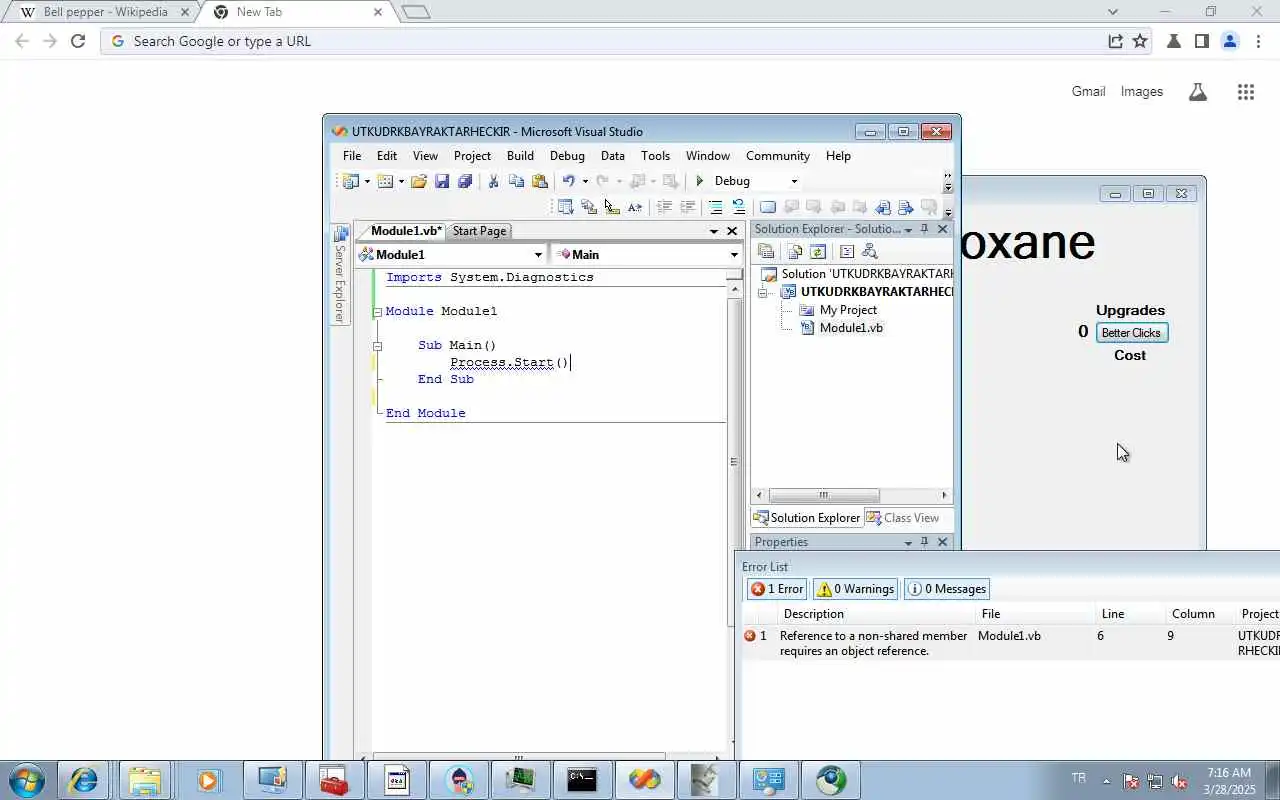Click the Paste clipboard icon
This screenshot has height=800, width=1280.
tap(540, 181)
